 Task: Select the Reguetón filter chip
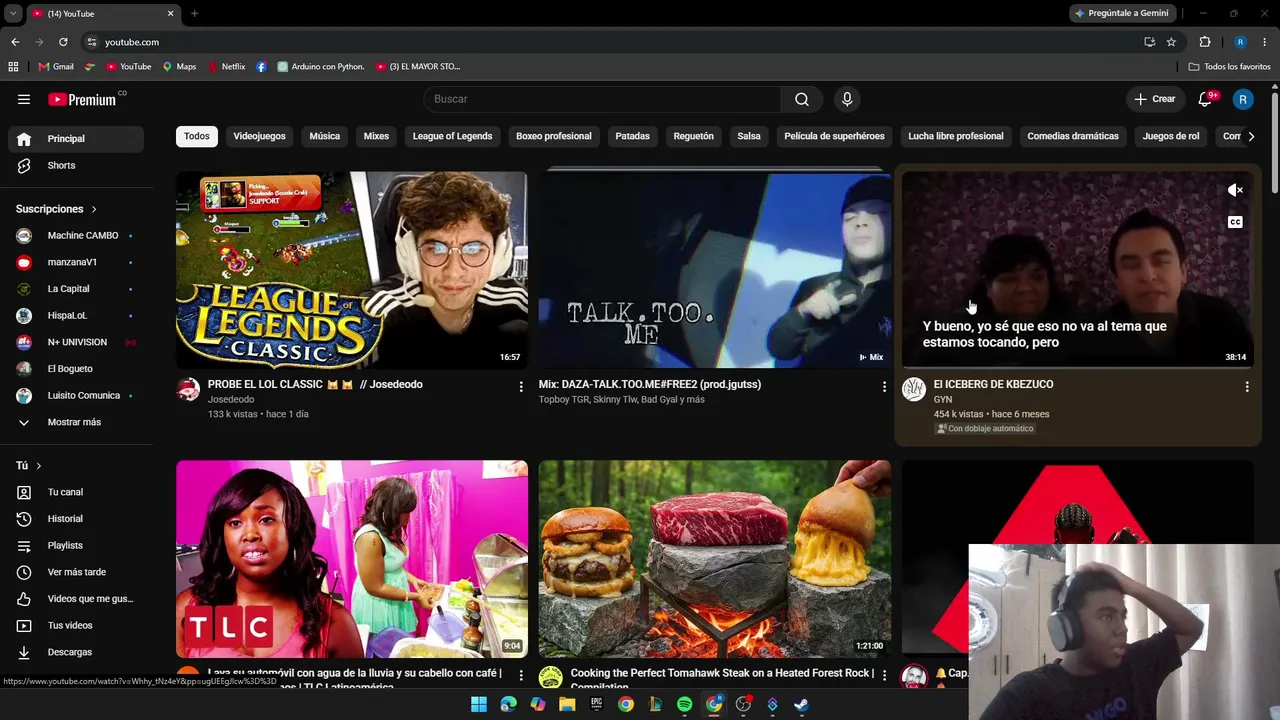(x=694, y=136)
